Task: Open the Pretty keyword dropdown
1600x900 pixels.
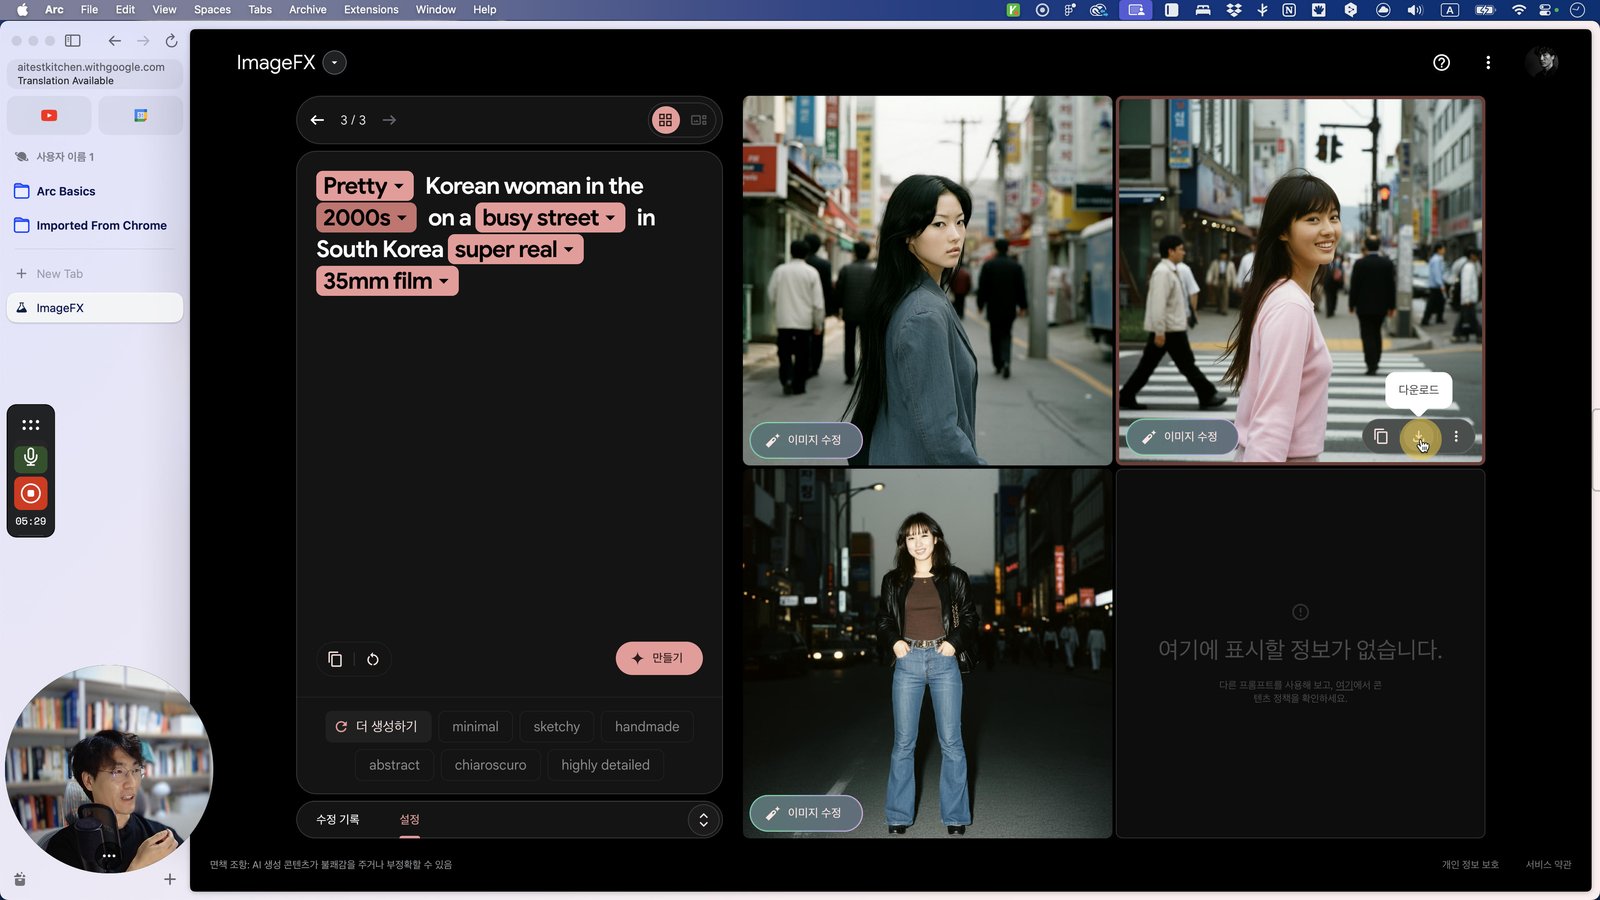Action: pos(365,186)
